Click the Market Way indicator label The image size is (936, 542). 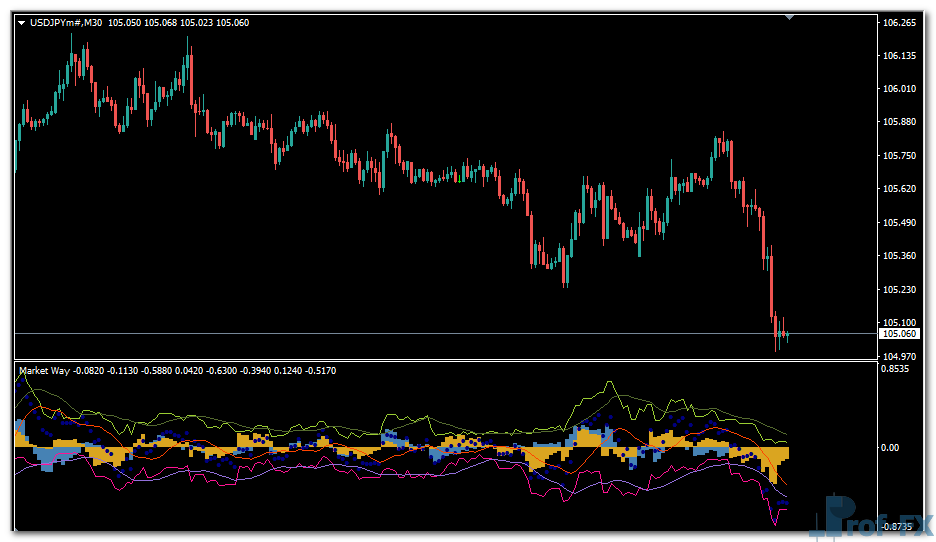[47, 371]
